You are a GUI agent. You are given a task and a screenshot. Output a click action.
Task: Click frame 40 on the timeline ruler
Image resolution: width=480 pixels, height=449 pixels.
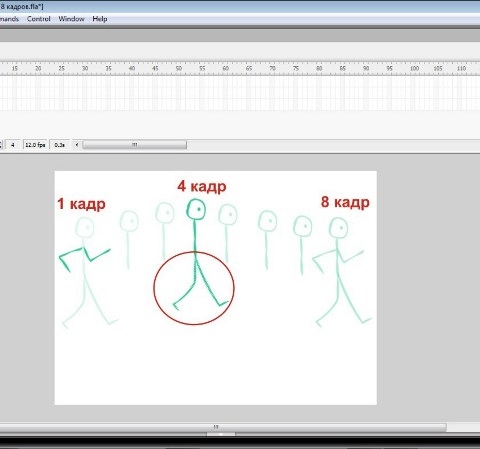click(x=132, y=68)
